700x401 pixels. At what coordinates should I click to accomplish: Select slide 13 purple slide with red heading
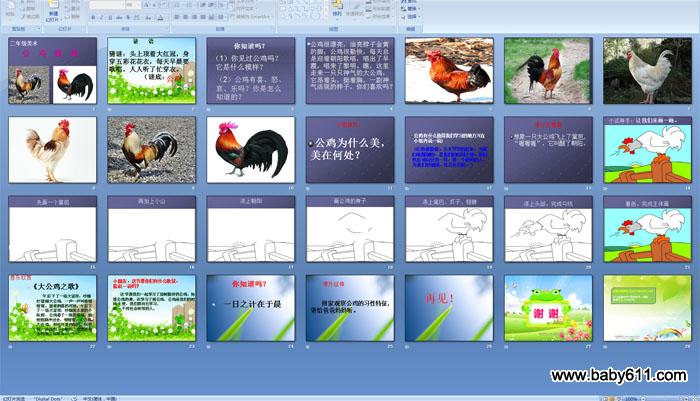548,150
